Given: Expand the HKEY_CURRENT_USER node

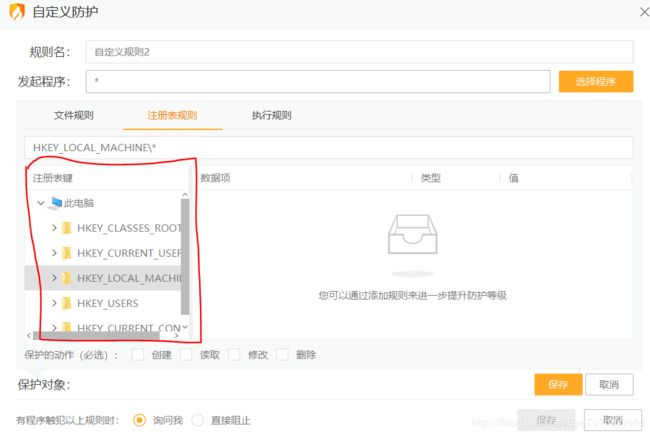Looking at the screenshot, I should pyautogui.click(x=54, y=253).
